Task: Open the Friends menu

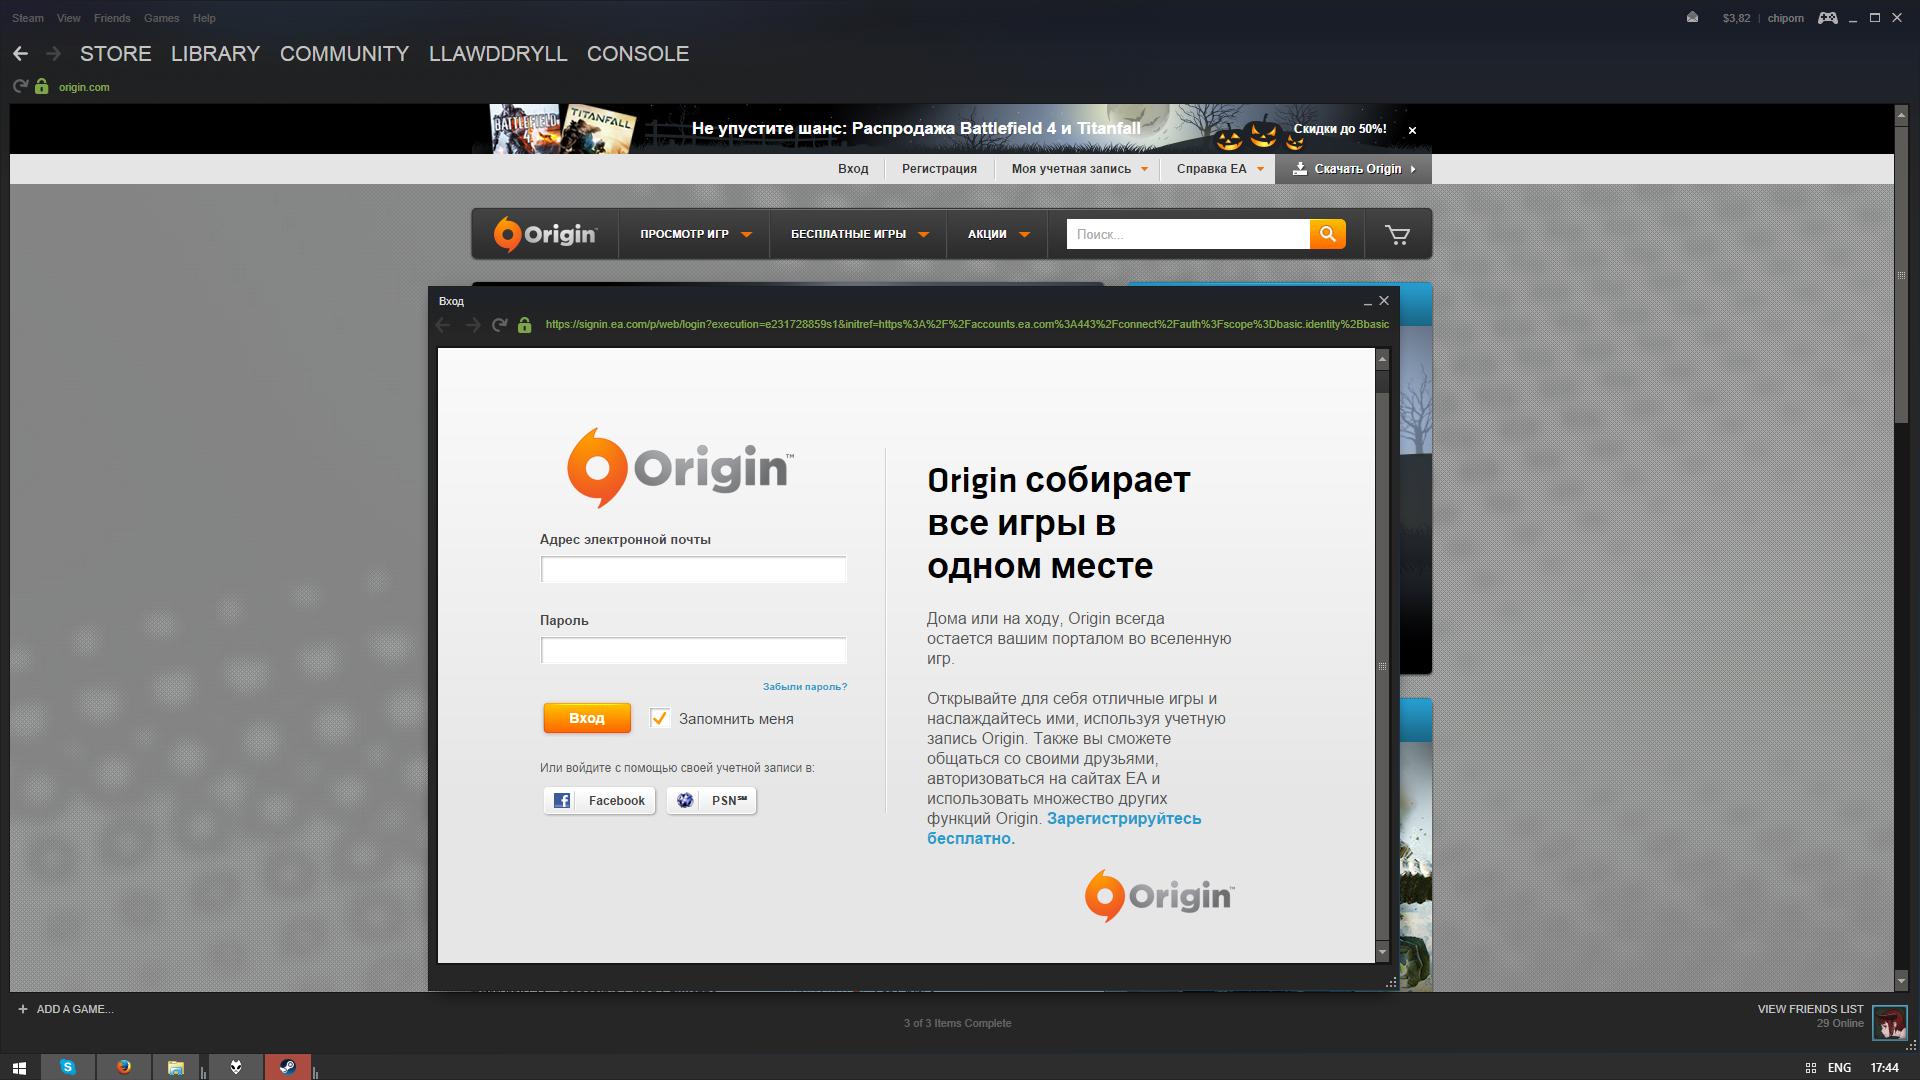Action: point(112,18)
